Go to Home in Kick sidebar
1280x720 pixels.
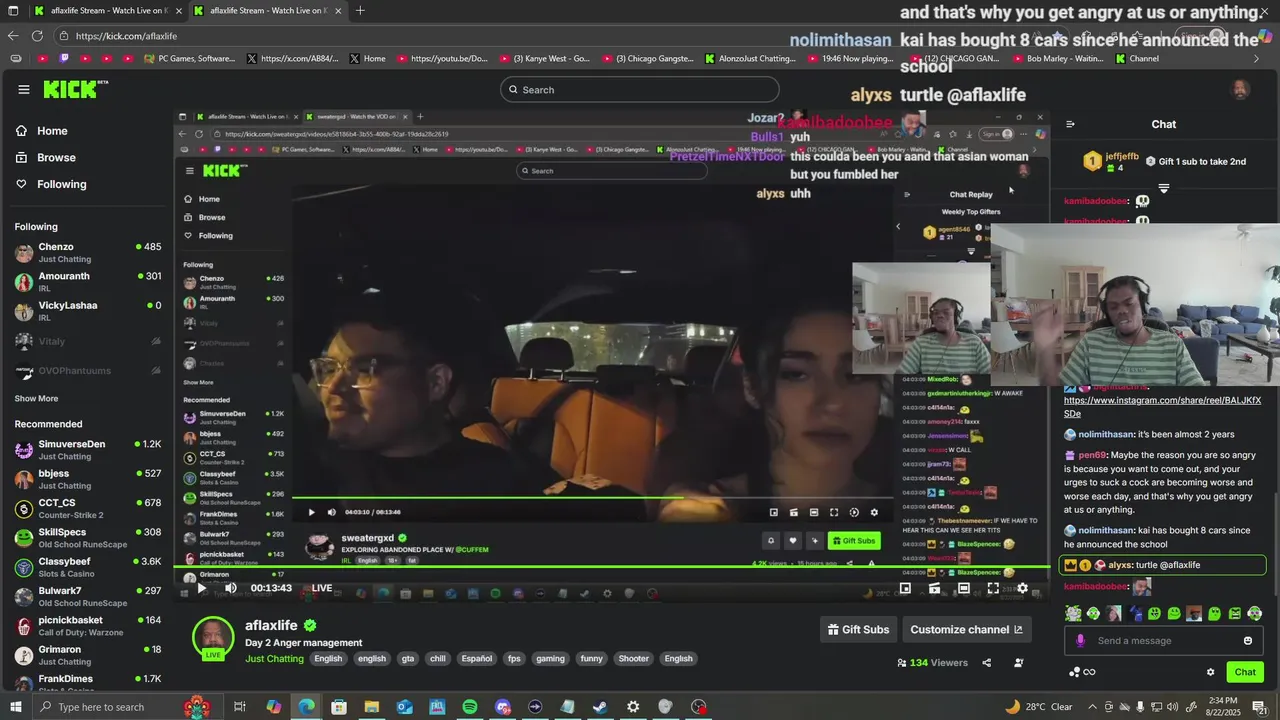click(x=42, y=131)
